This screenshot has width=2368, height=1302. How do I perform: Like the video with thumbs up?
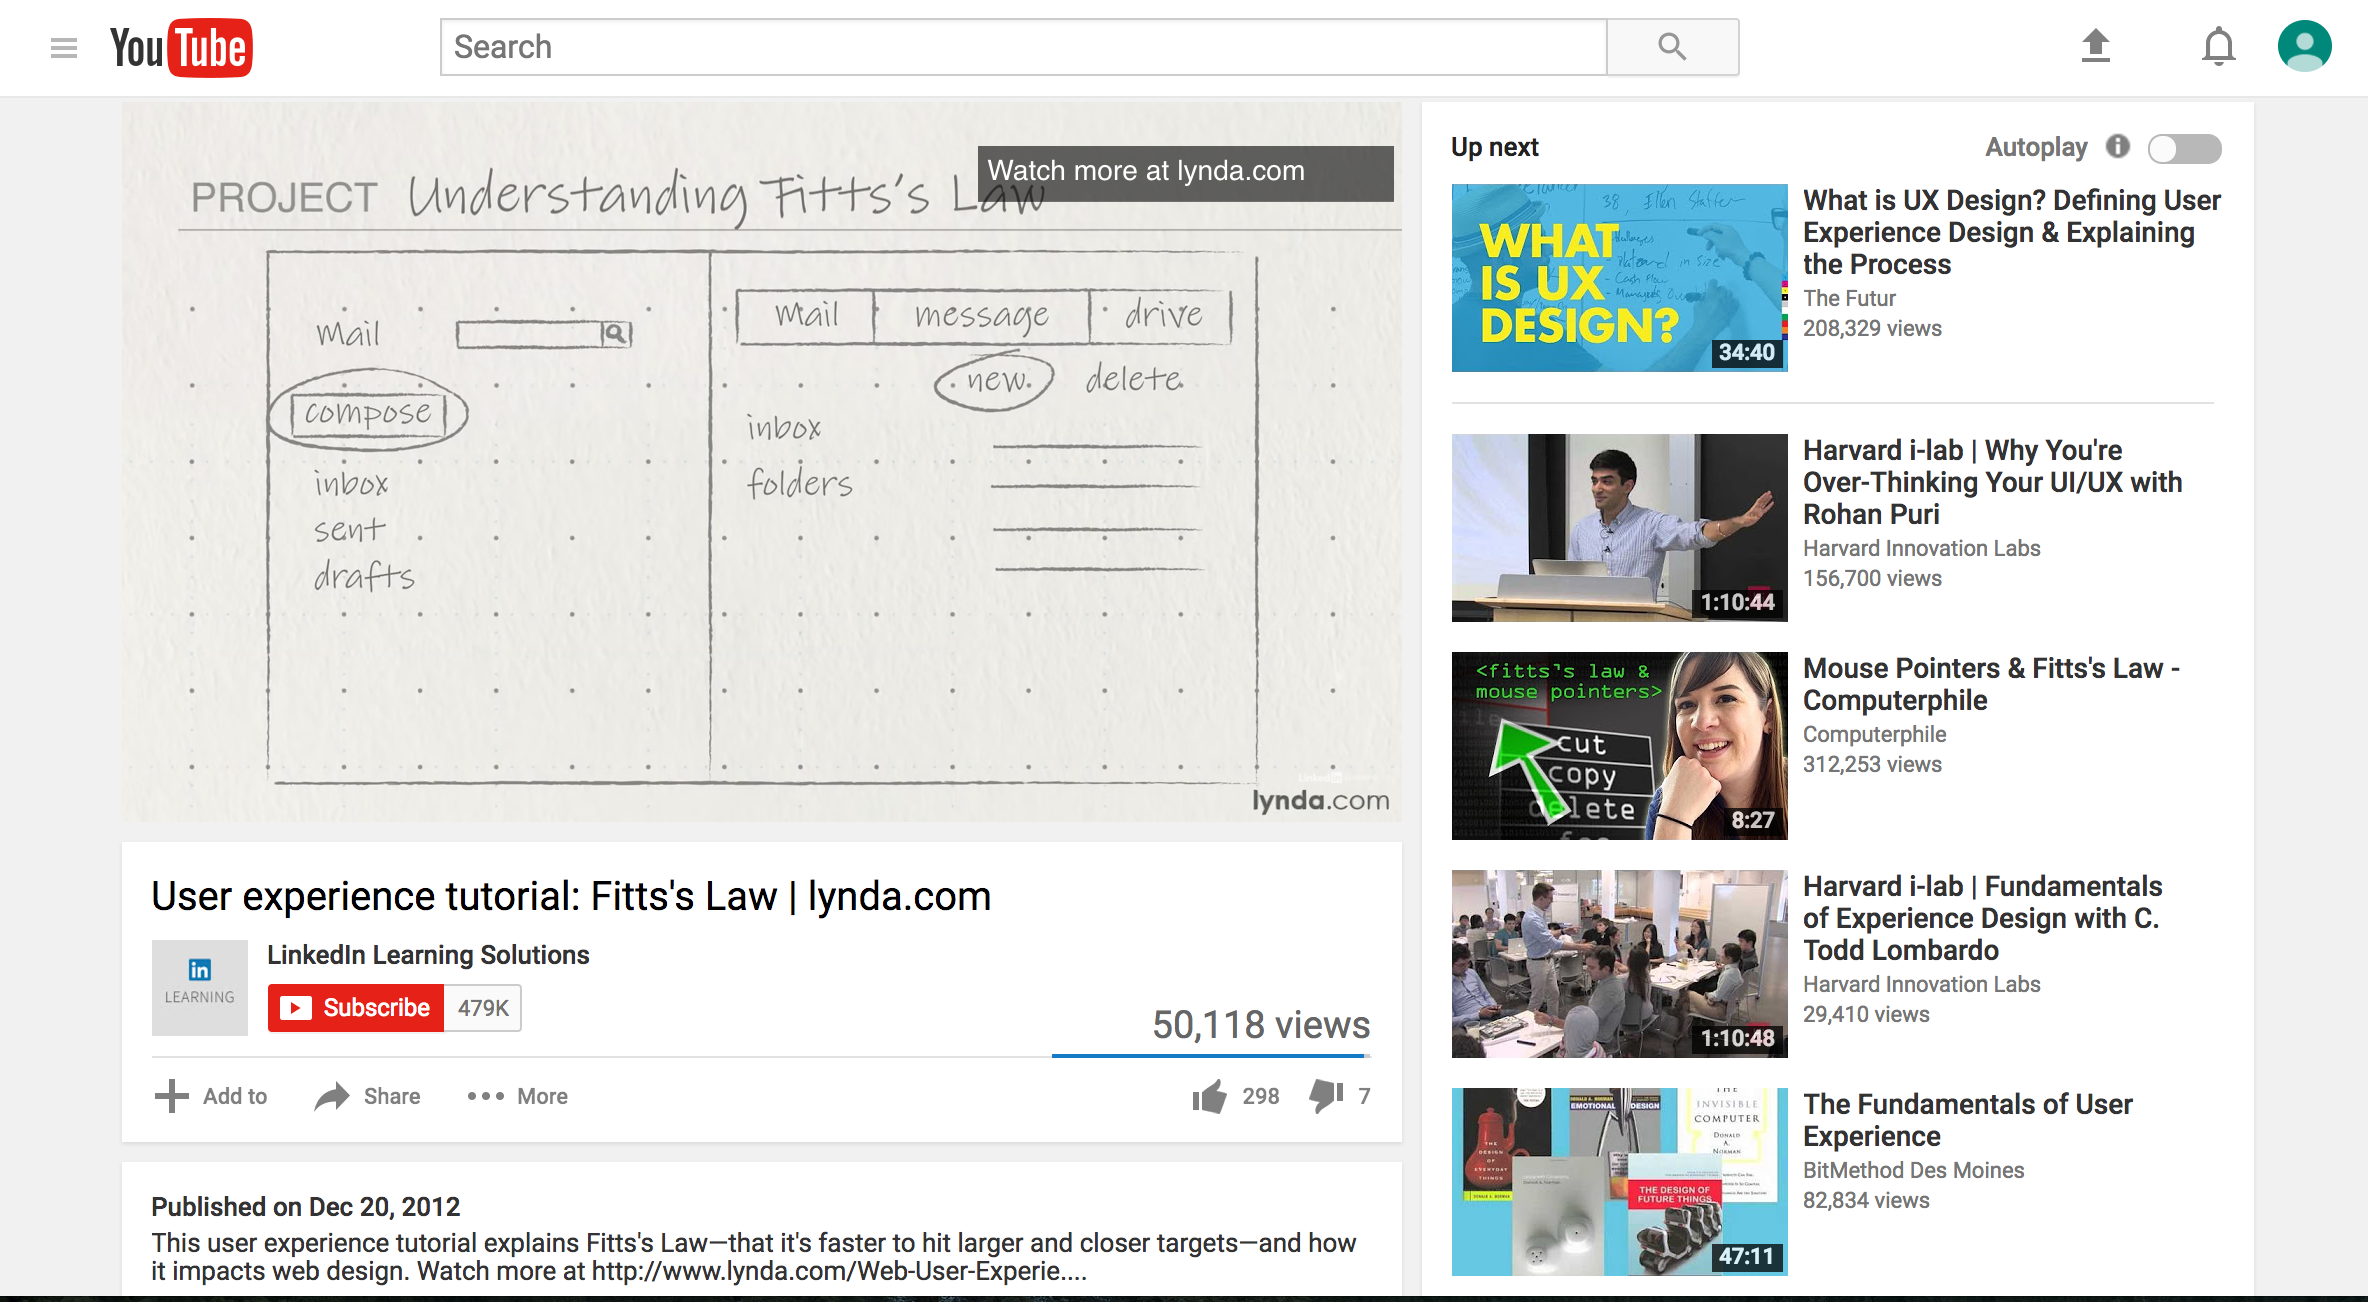[1209, 1096]
